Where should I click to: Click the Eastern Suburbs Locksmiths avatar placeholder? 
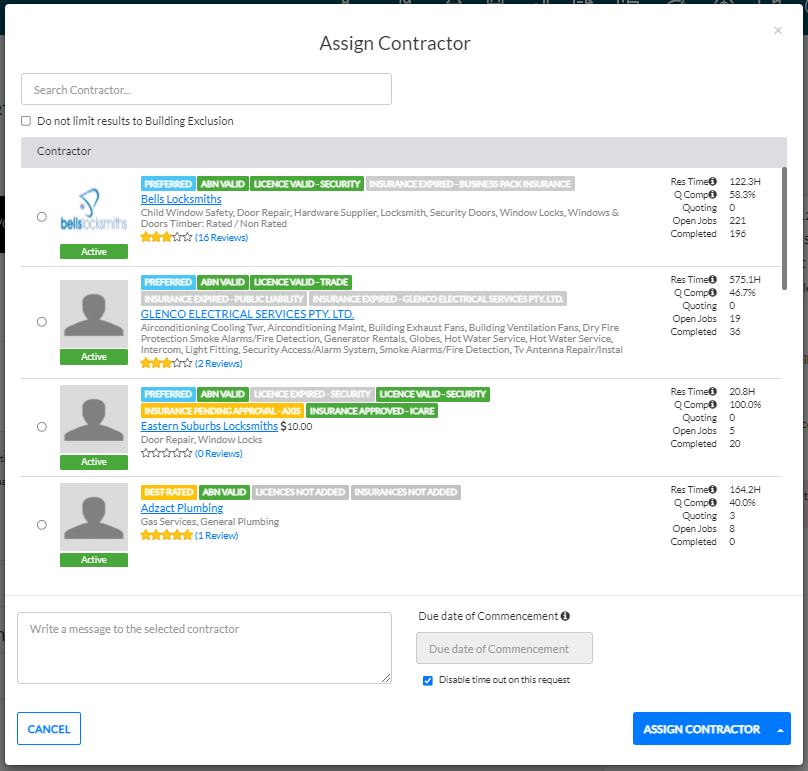coord(94,418)
